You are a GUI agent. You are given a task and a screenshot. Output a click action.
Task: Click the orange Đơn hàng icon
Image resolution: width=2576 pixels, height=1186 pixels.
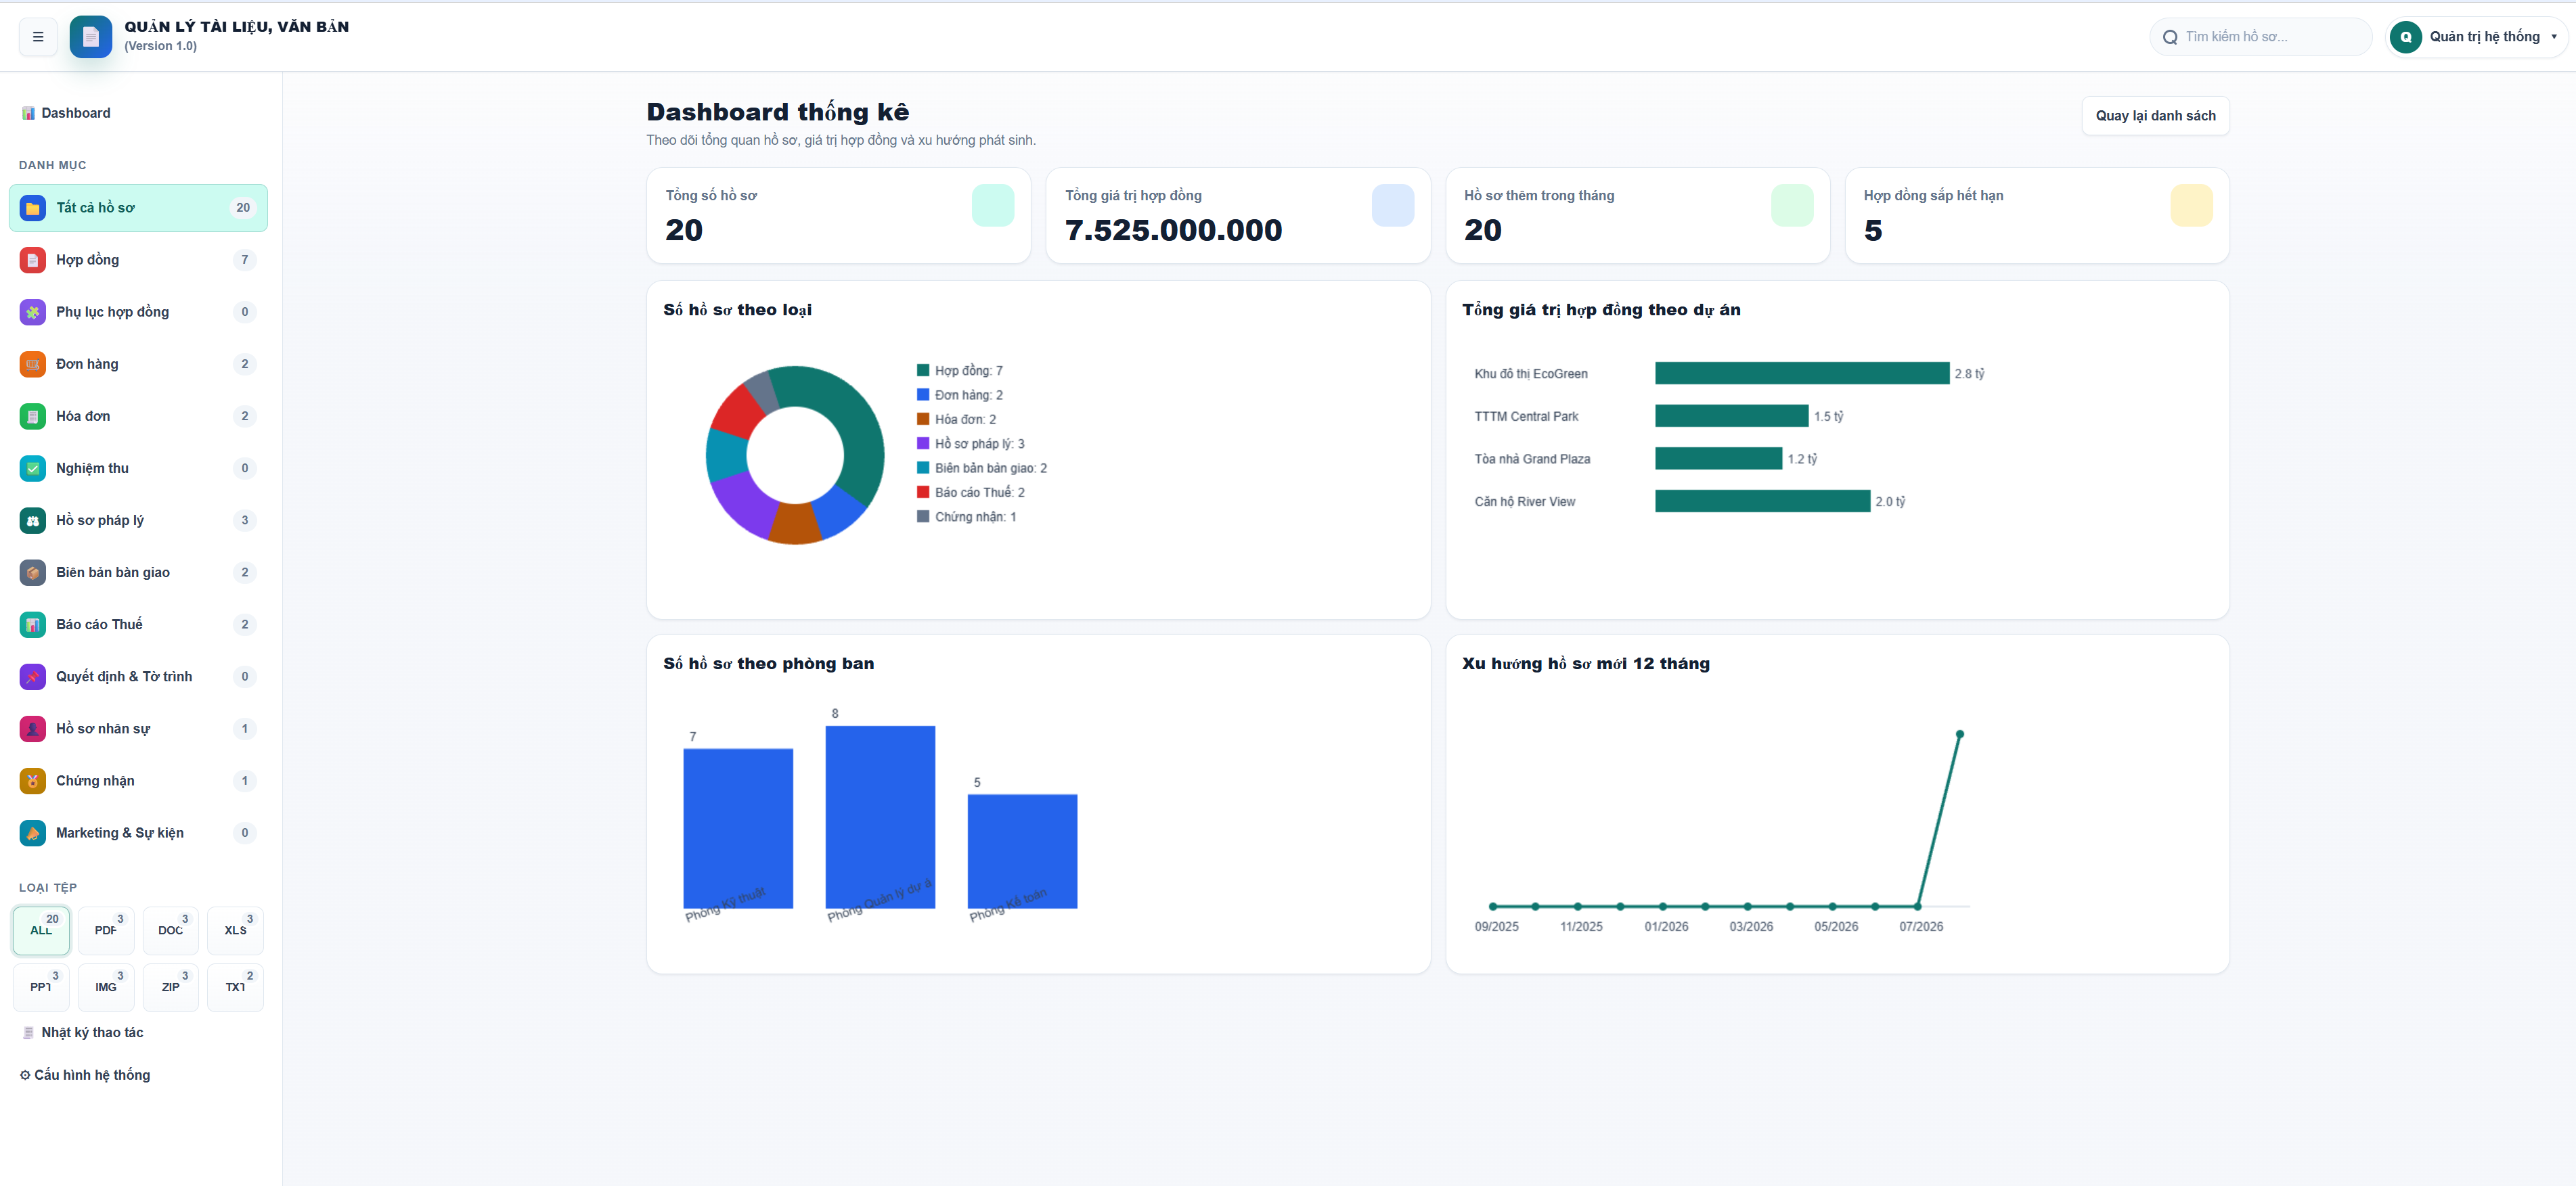[33, 364]
